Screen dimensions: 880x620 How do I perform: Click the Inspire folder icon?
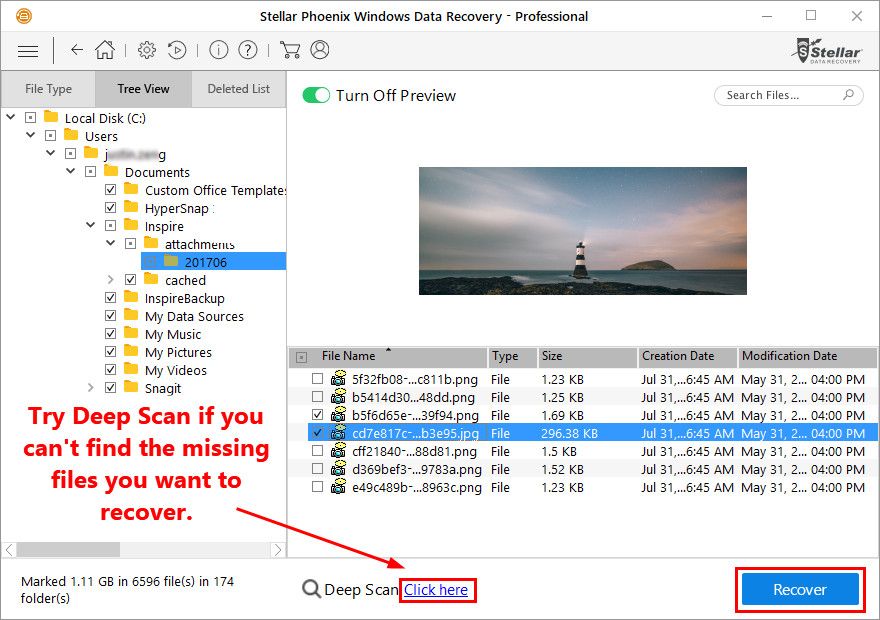click(131, 224)
